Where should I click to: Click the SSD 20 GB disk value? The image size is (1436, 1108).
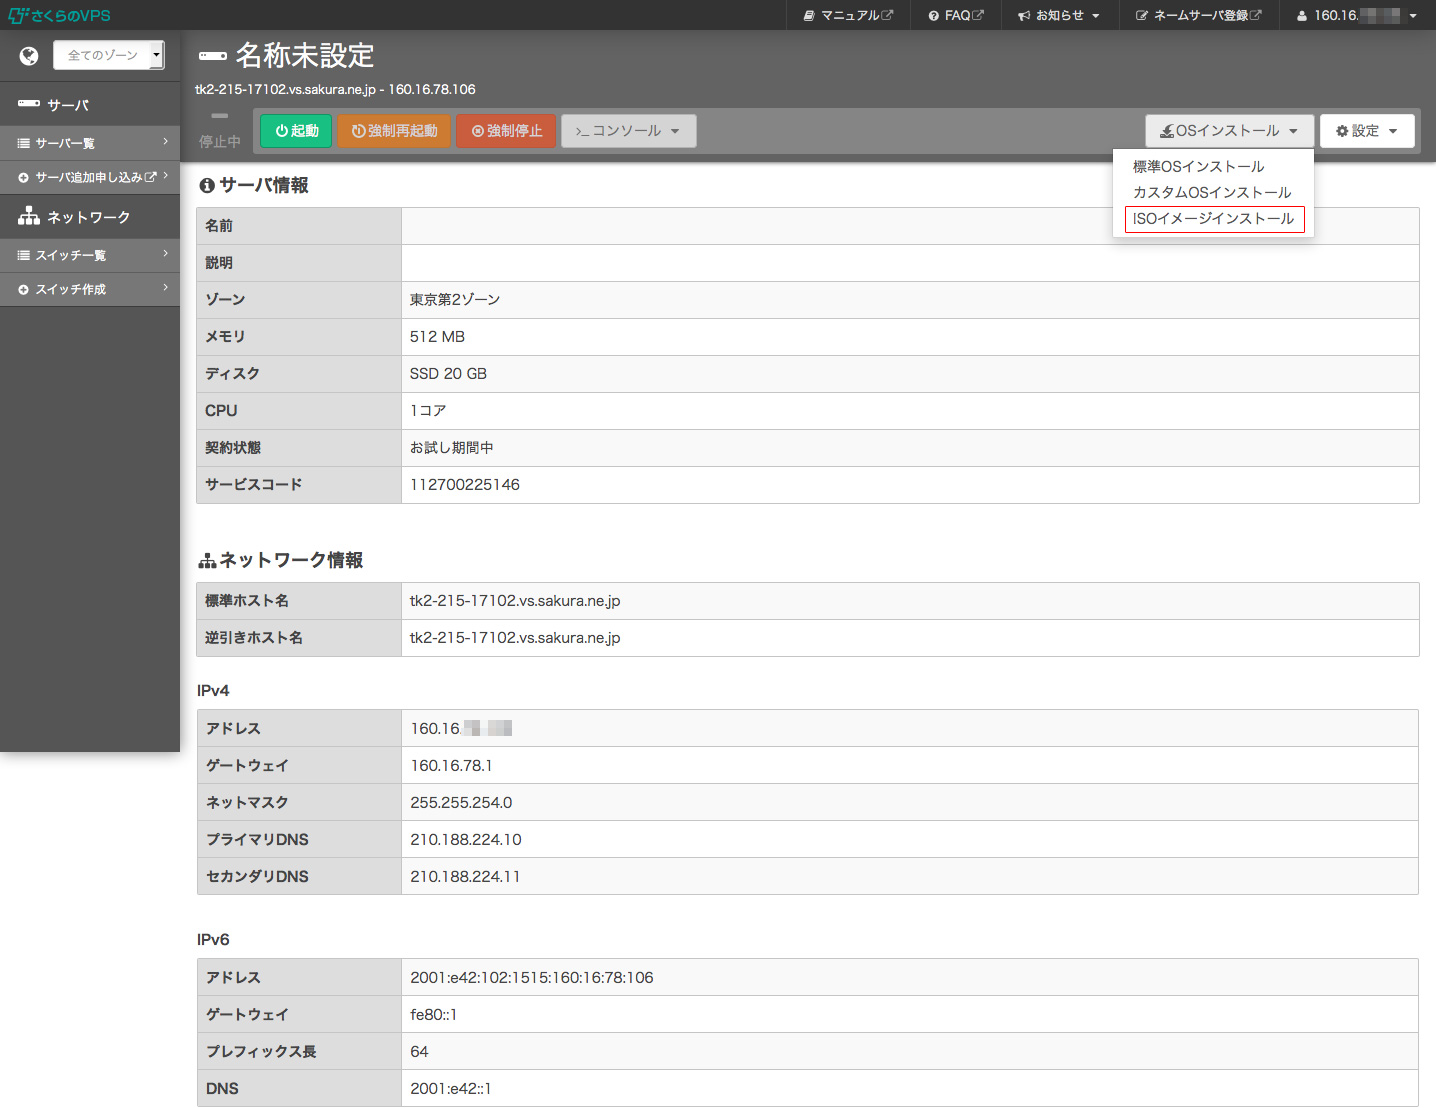click(448, 374)
